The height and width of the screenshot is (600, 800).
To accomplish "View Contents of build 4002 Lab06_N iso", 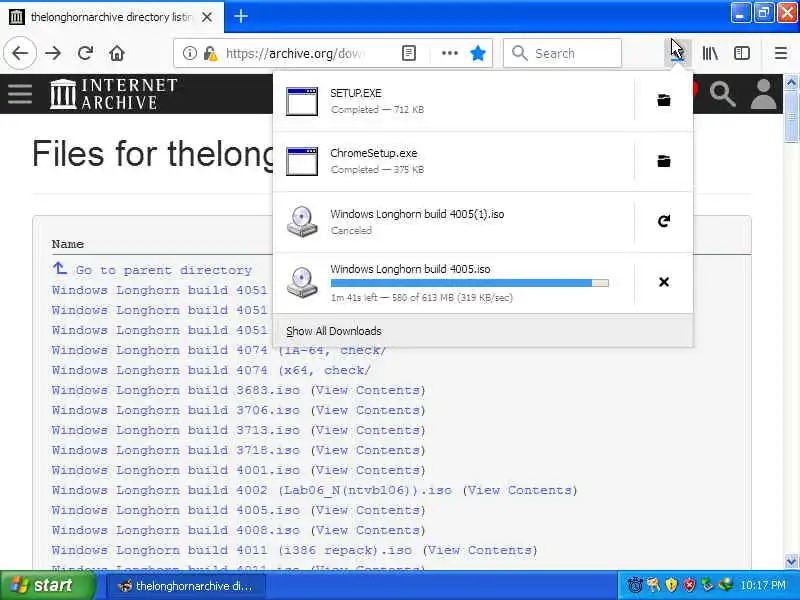I will [x=520, y=490].
